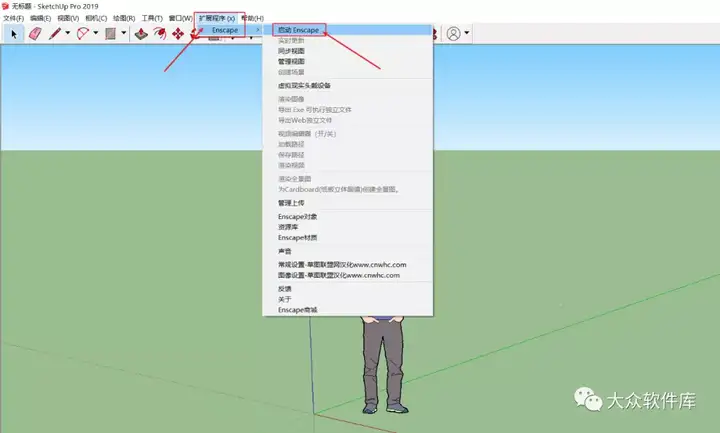Open the 帮助(H) menu

(253, 18)
